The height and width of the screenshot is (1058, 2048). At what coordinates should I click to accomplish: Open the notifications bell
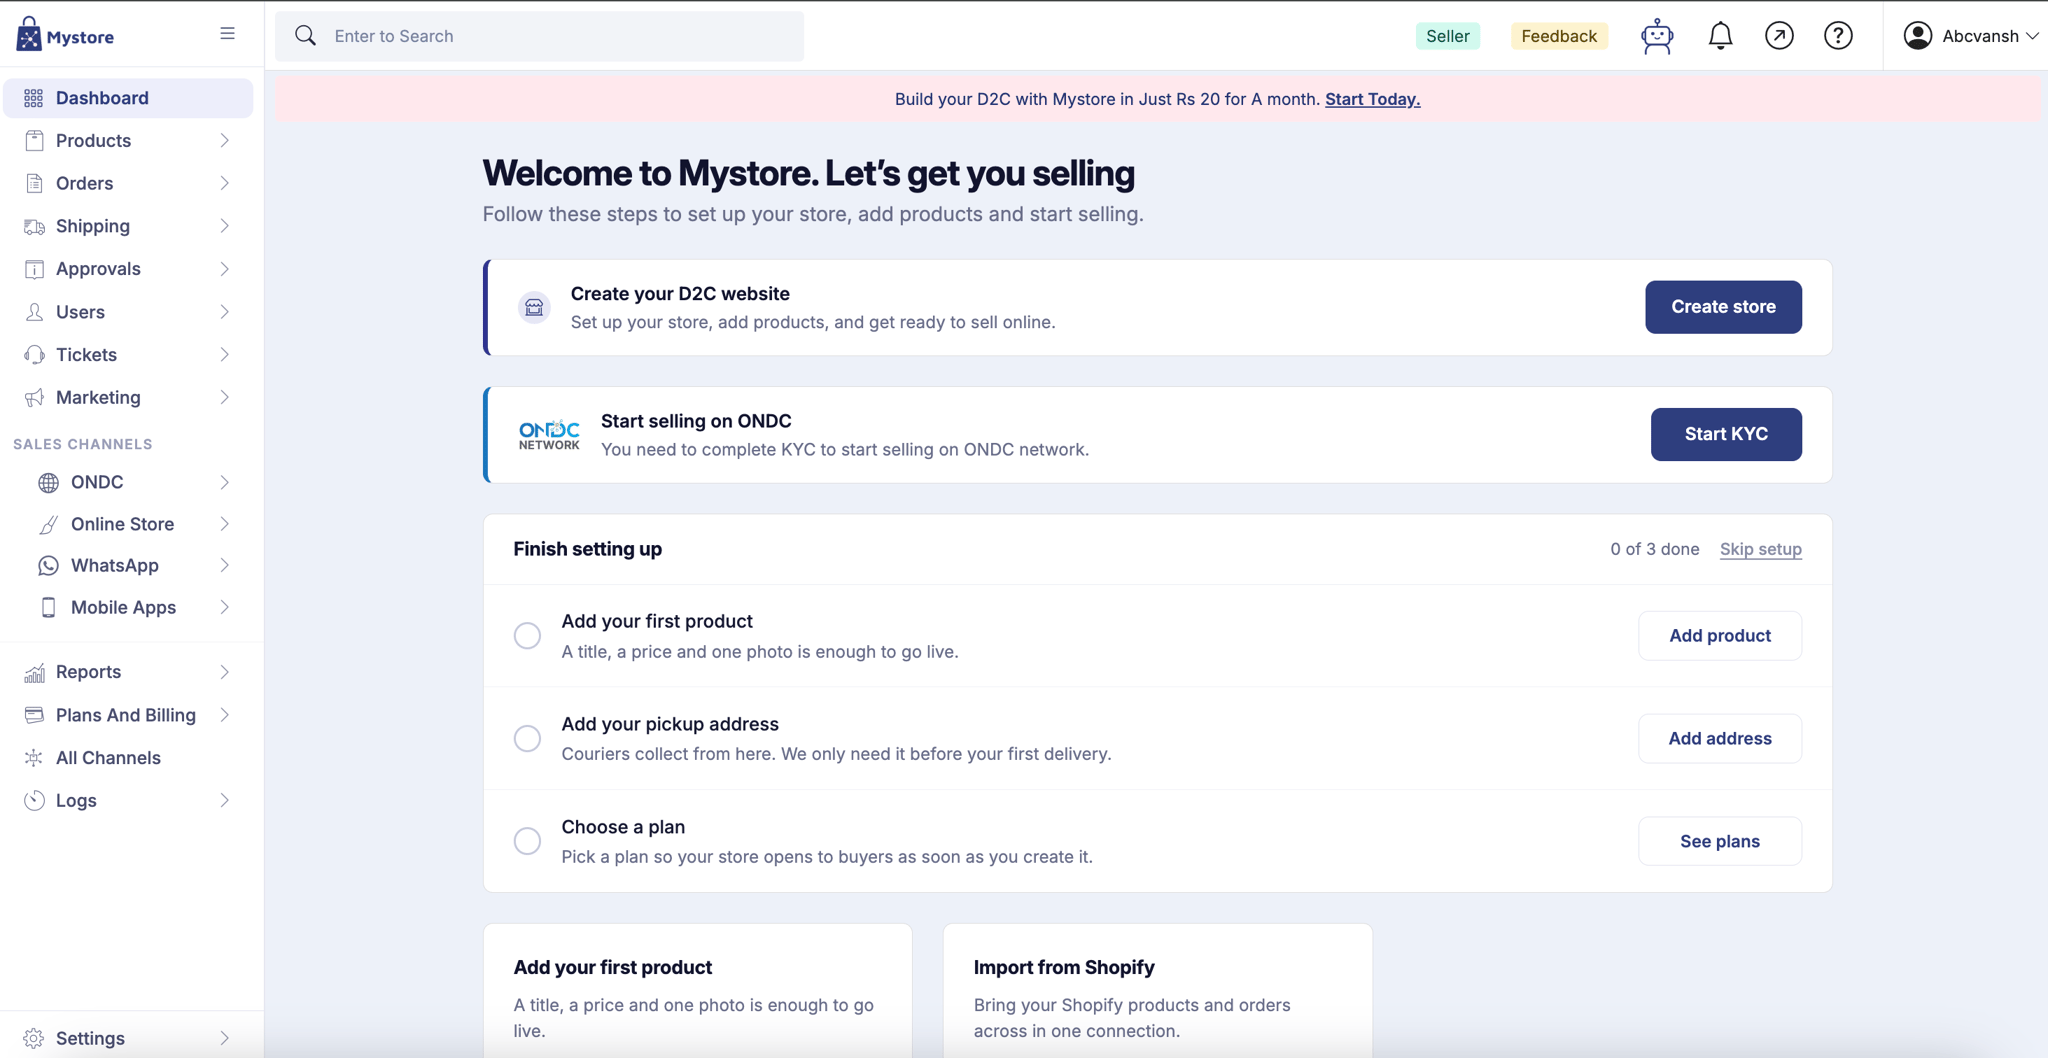tap(1720, 36)
